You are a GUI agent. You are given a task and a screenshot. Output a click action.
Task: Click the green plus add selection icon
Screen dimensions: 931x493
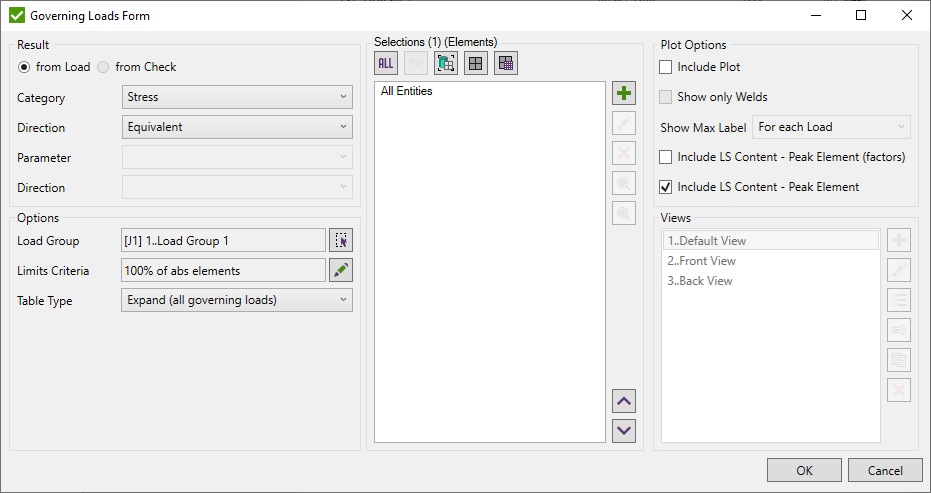(x=624, y=94)
